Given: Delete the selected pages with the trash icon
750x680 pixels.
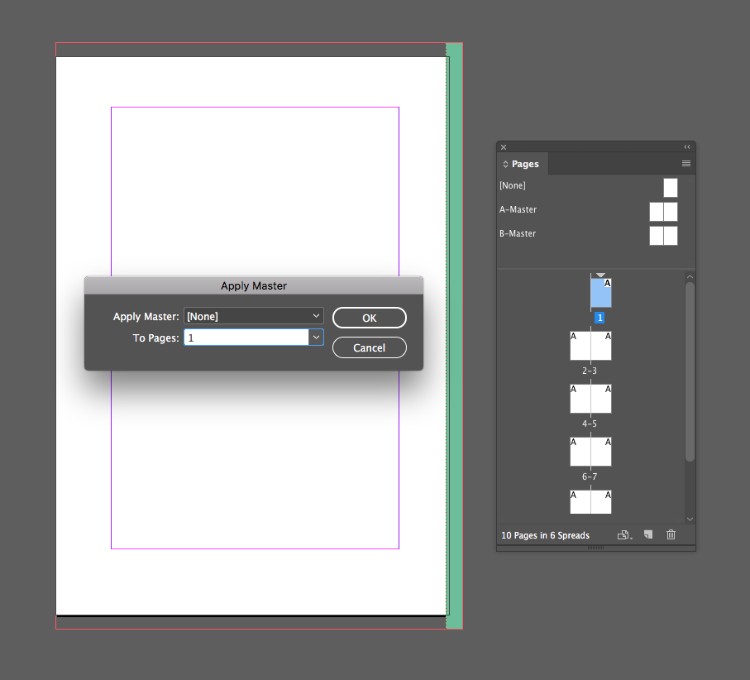Looking at the screenshot, I should coord(671,535).
